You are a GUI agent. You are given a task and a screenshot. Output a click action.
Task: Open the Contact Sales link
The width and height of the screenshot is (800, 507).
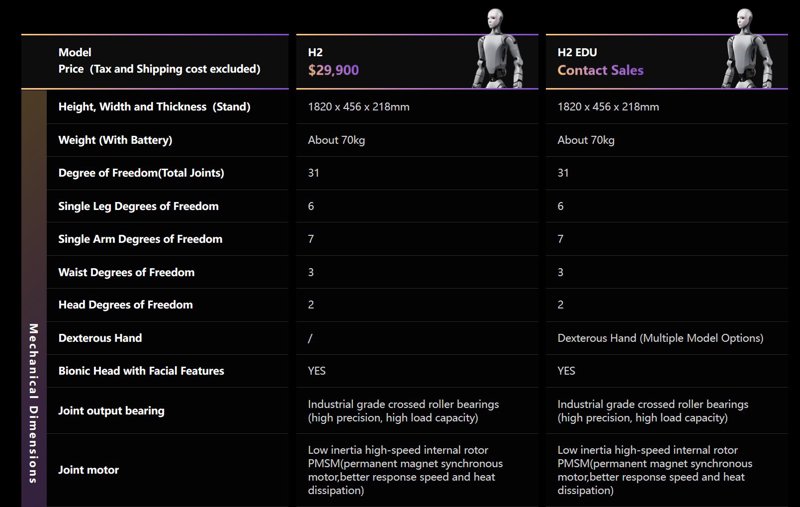(600, 70)
